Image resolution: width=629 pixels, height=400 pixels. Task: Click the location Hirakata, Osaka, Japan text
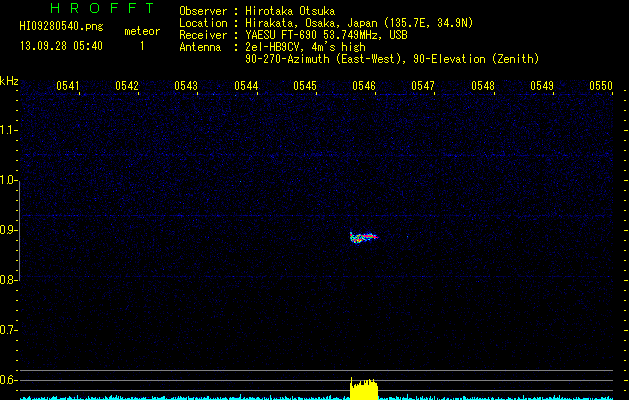tap(311, 23)
